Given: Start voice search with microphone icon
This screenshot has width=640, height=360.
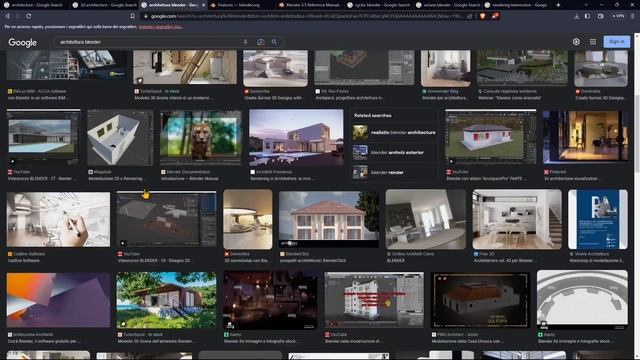Looking at the screenshot, I should (245, 42).
